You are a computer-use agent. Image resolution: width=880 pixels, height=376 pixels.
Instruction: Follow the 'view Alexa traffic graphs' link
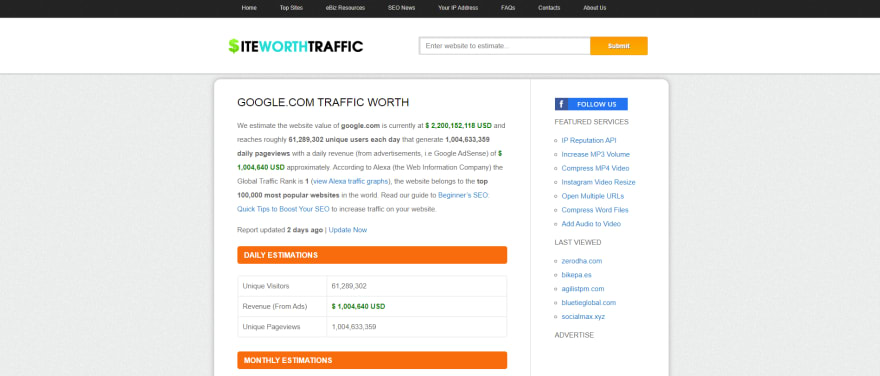351,181
